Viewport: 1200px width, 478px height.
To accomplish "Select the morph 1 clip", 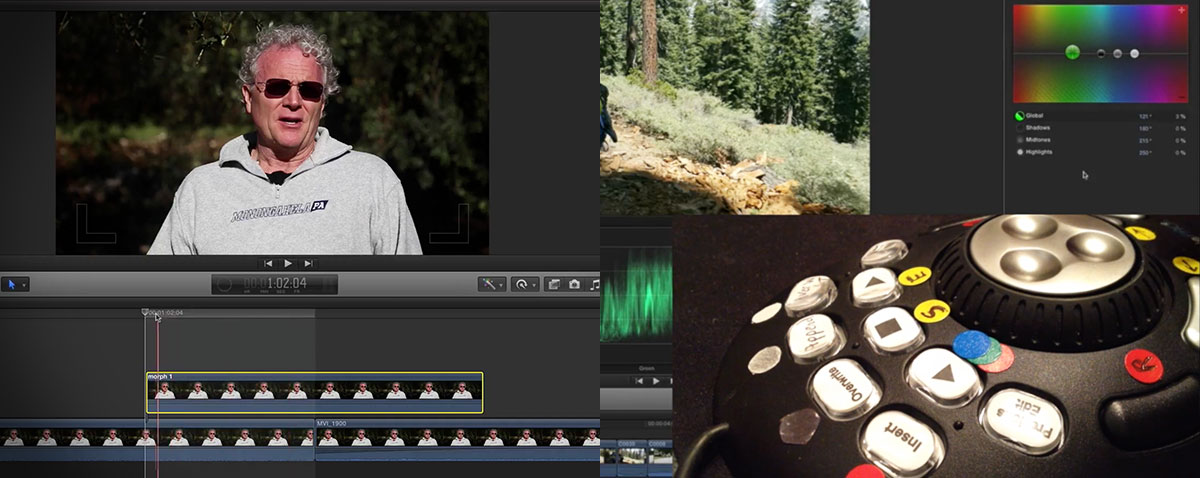I will pyautogui.click(x=315, y=393).
